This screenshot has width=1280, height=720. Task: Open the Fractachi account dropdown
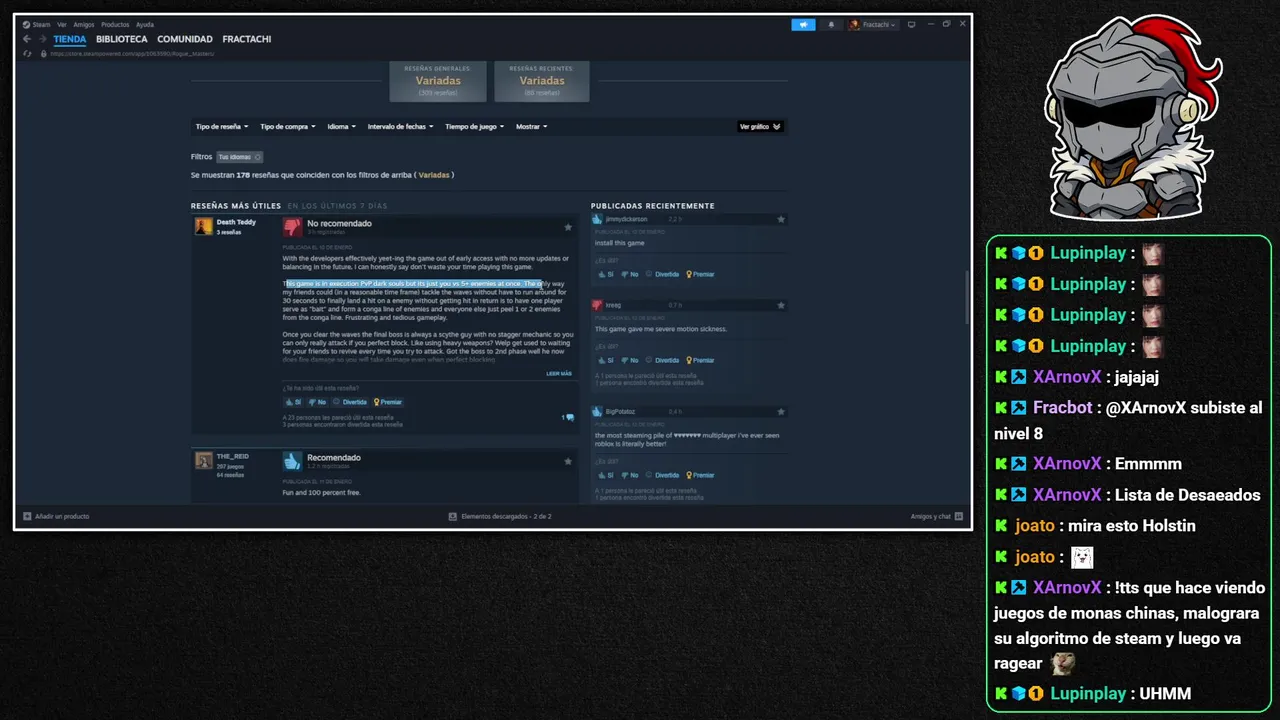click(x=873, y=25)
